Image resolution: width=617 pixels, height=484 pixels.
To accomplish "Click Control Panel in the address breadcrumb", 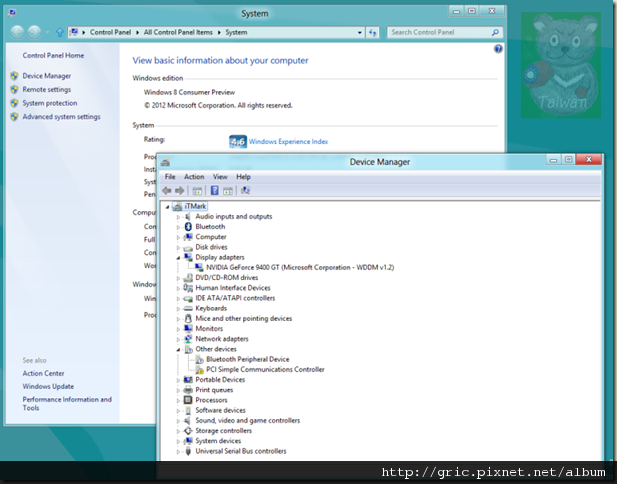I will click(110, 32).
